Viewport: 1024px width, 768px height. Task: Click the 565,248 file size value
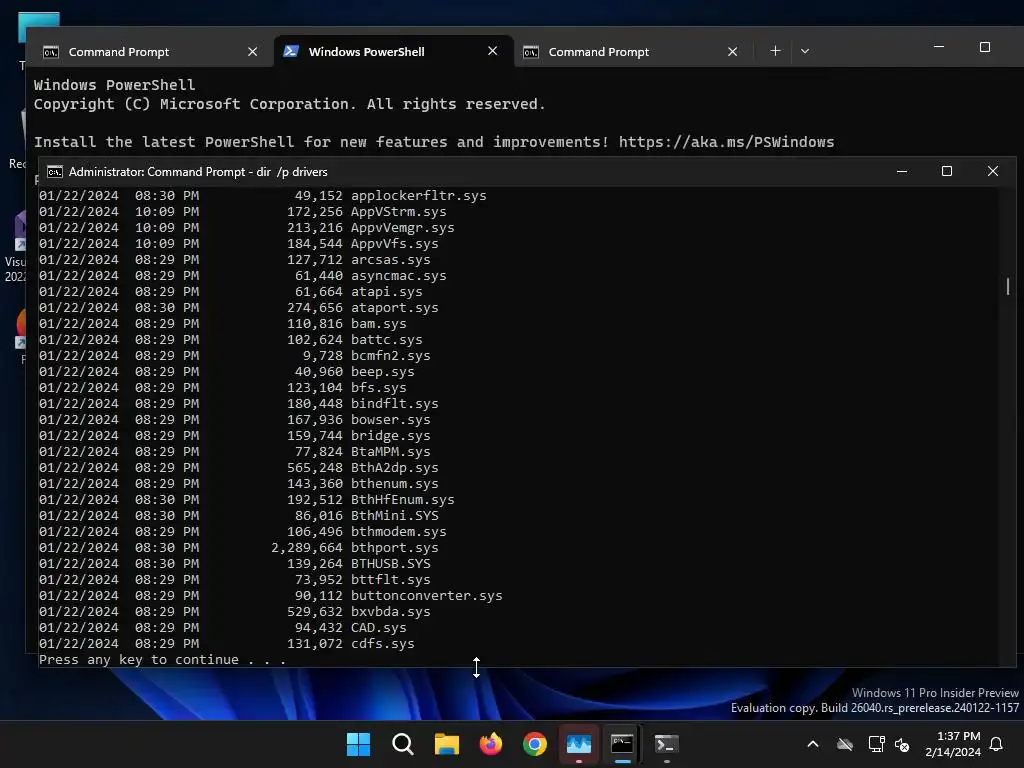coord(315,468)
